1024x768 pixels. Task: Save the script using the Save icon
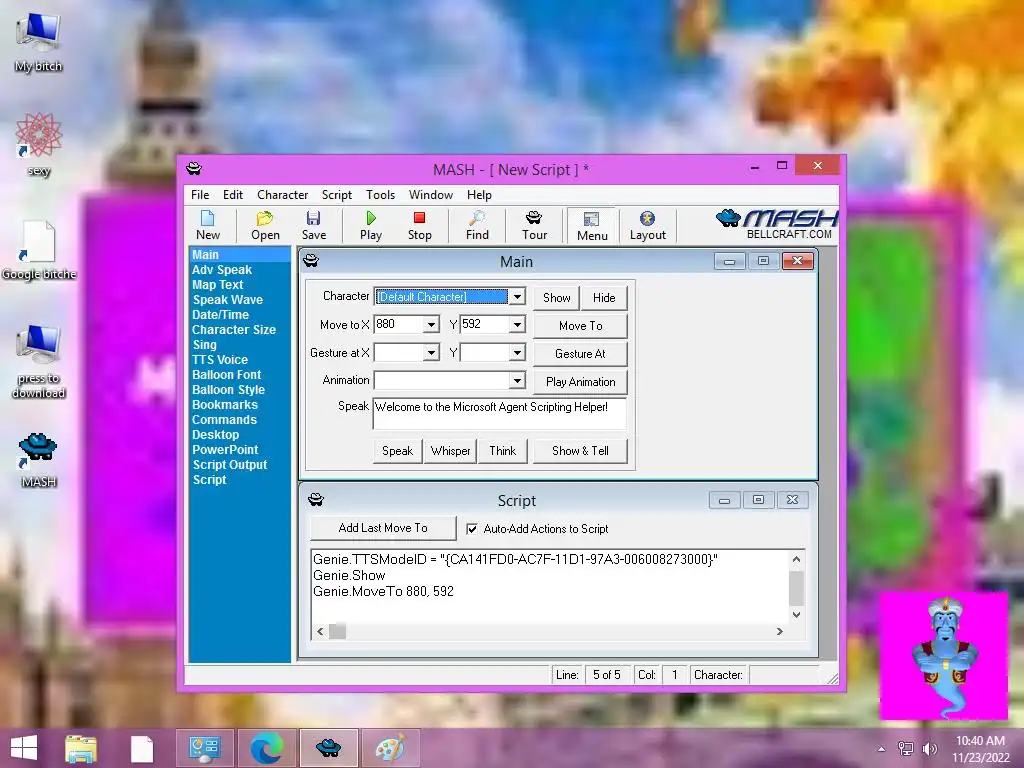313,225
